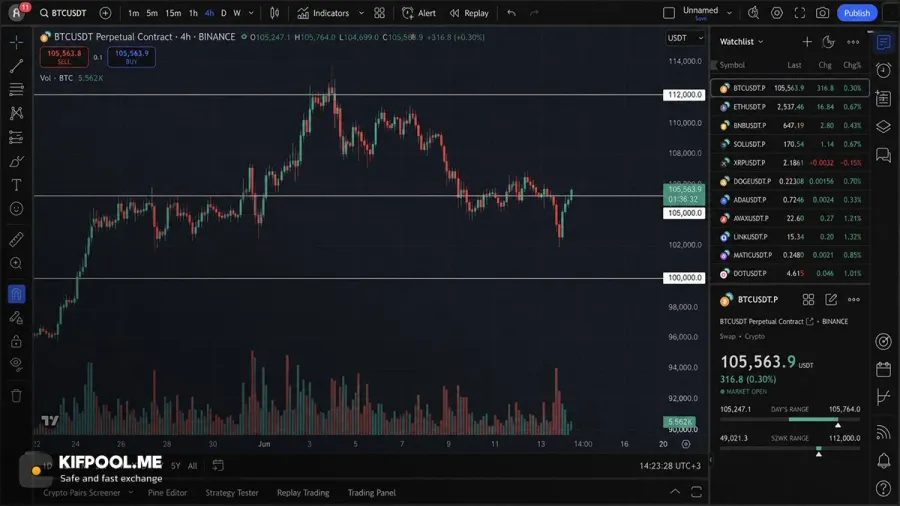The height and width of the screenshot is (506, 900).
Task: Open the object tree layers panel
Action: [884, 126]
